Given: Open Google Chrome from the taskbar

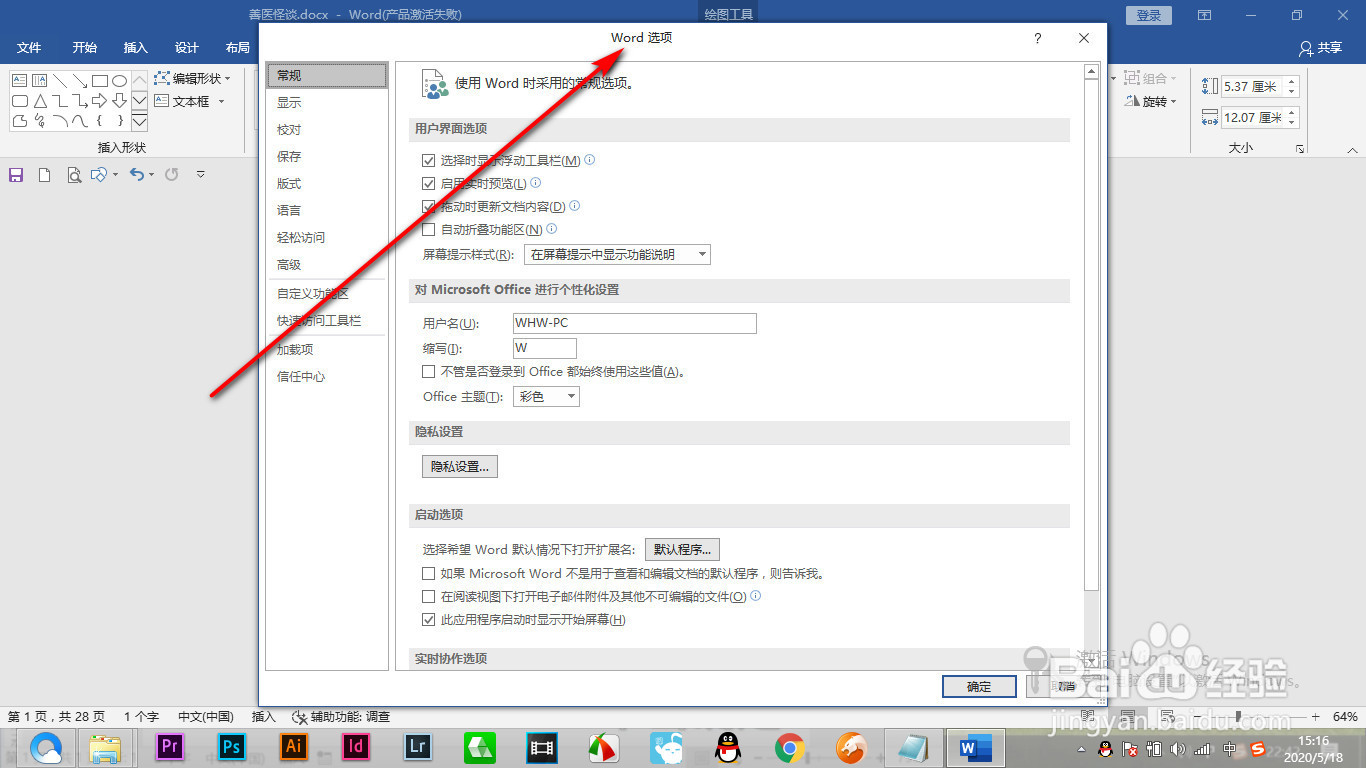Looking at the screenshot, I should (x=790, y=747).
